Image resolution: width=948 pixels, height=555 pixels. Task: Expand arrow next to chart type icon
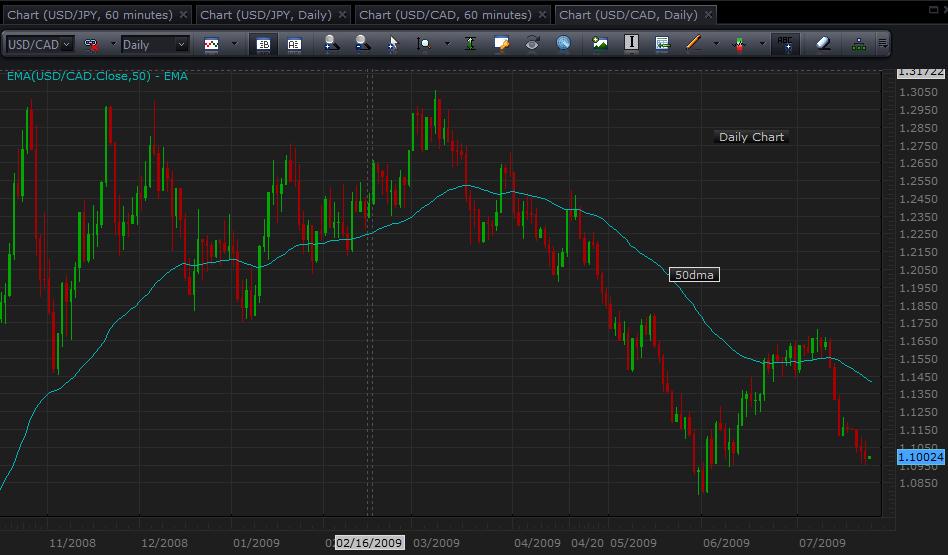[235, 44]
